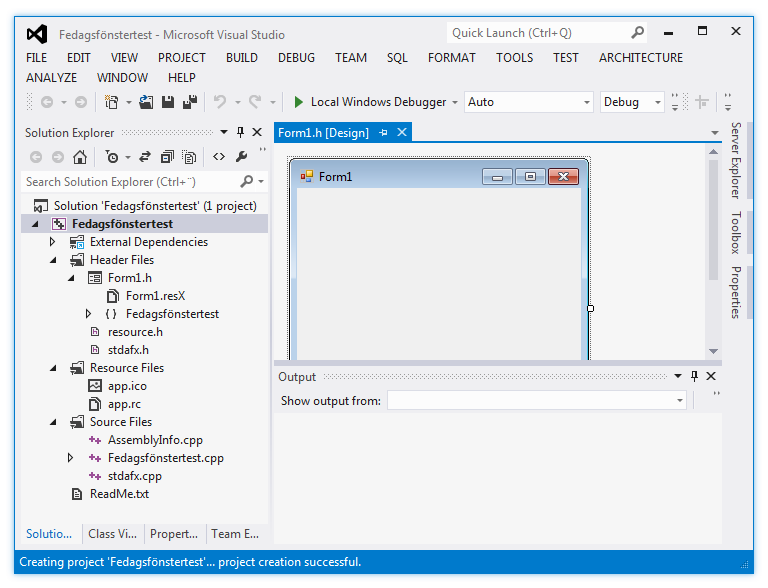Expand the Fedagsfönstertest namespace node
Image resolution: width=768 pixels, height=588 pixels.
pos(88,314)
